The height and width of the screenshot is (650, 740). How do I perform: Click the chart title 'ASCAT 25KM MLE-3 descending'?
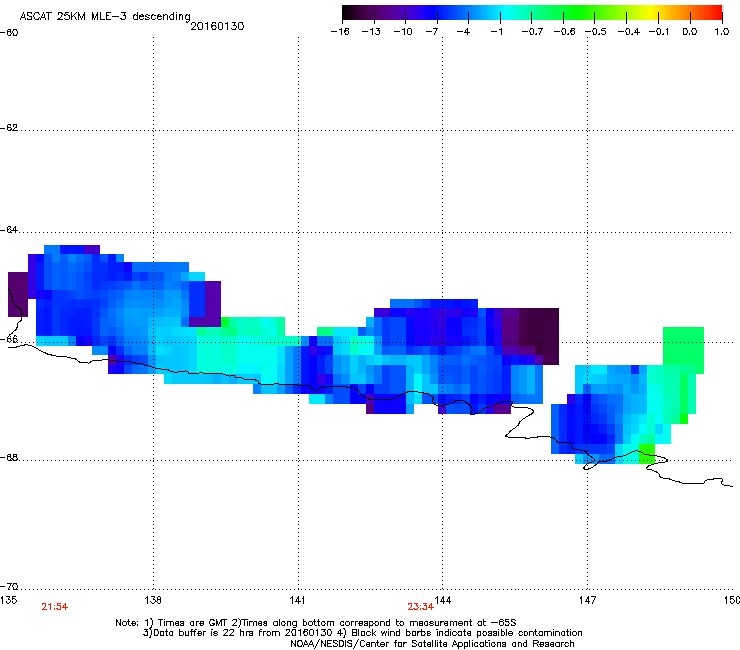click(x=105, y=17)
